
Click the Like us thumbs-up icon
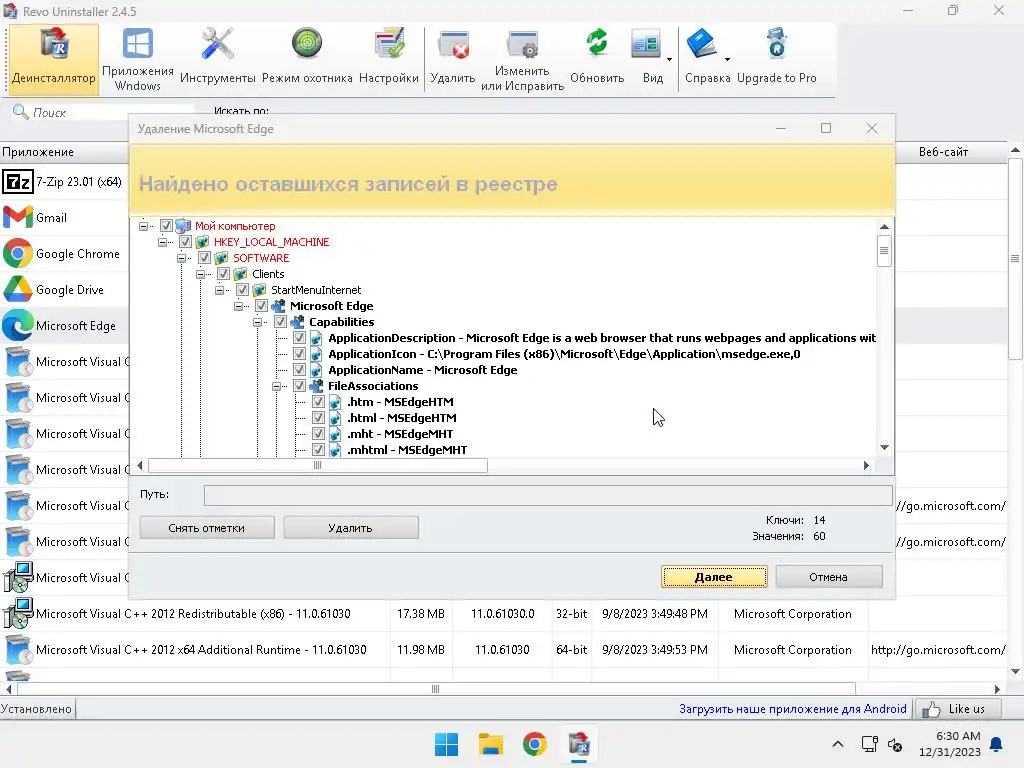tap(931, 709)
